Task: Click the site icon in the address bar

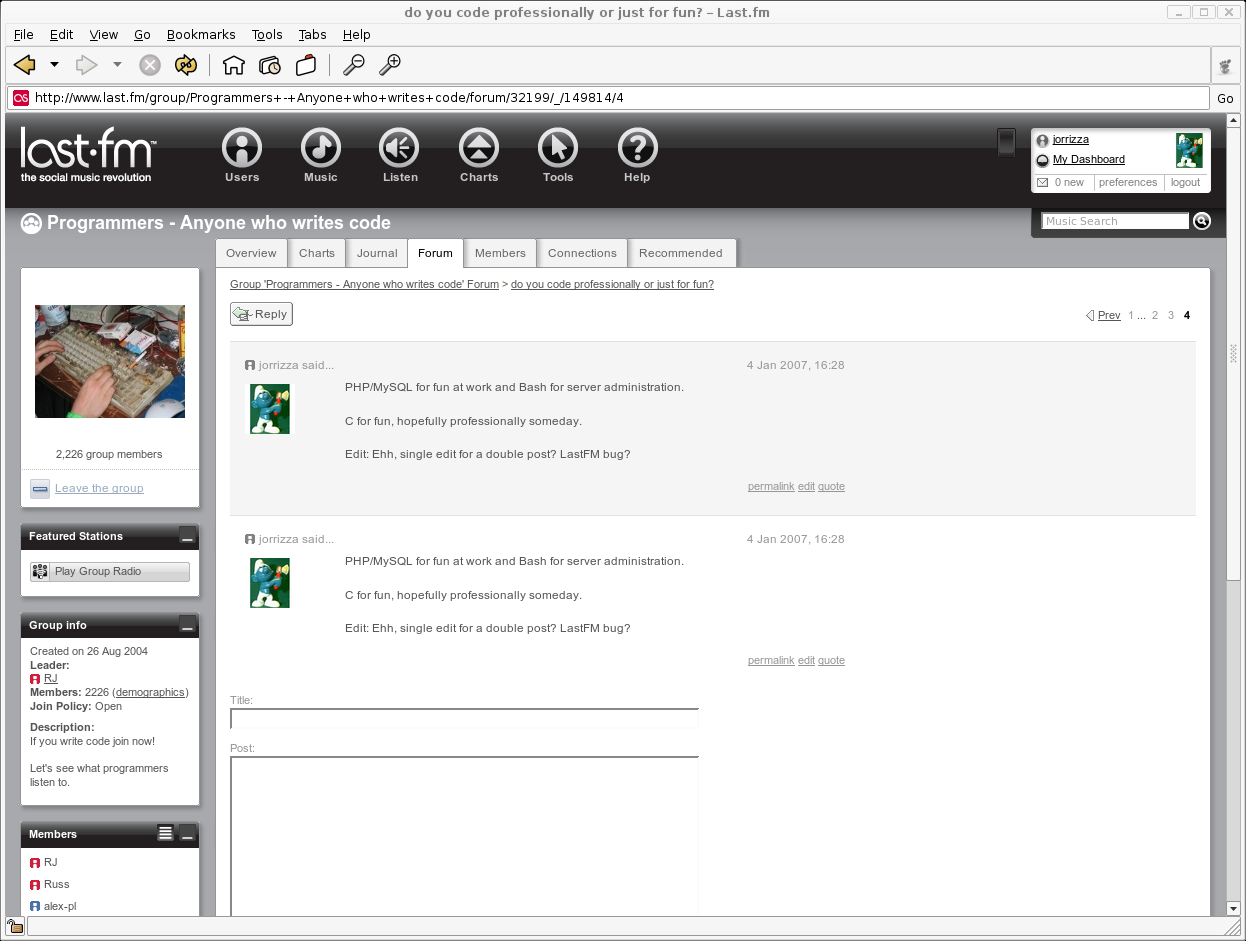Action: pos(20,98)
